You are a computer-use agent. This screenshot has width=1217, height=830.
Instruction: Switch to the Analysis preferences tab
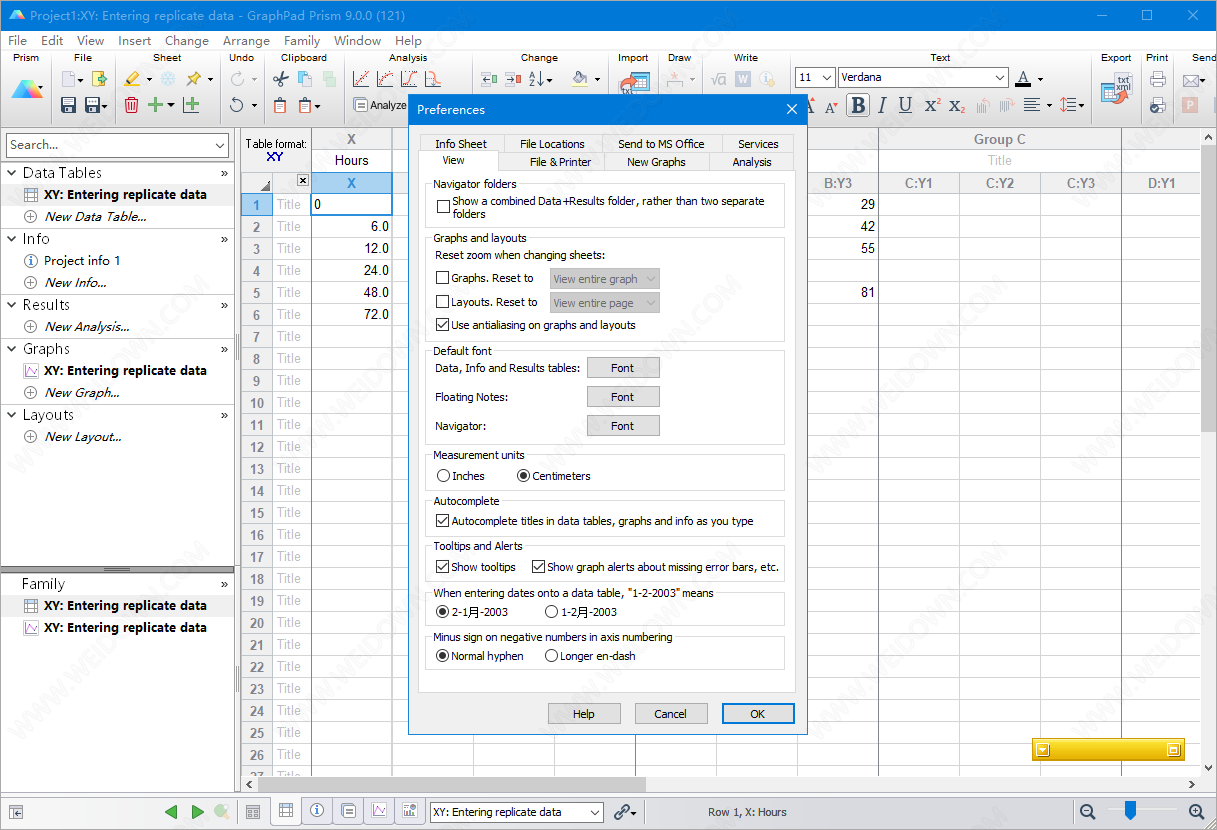click(x=752, y=162)
